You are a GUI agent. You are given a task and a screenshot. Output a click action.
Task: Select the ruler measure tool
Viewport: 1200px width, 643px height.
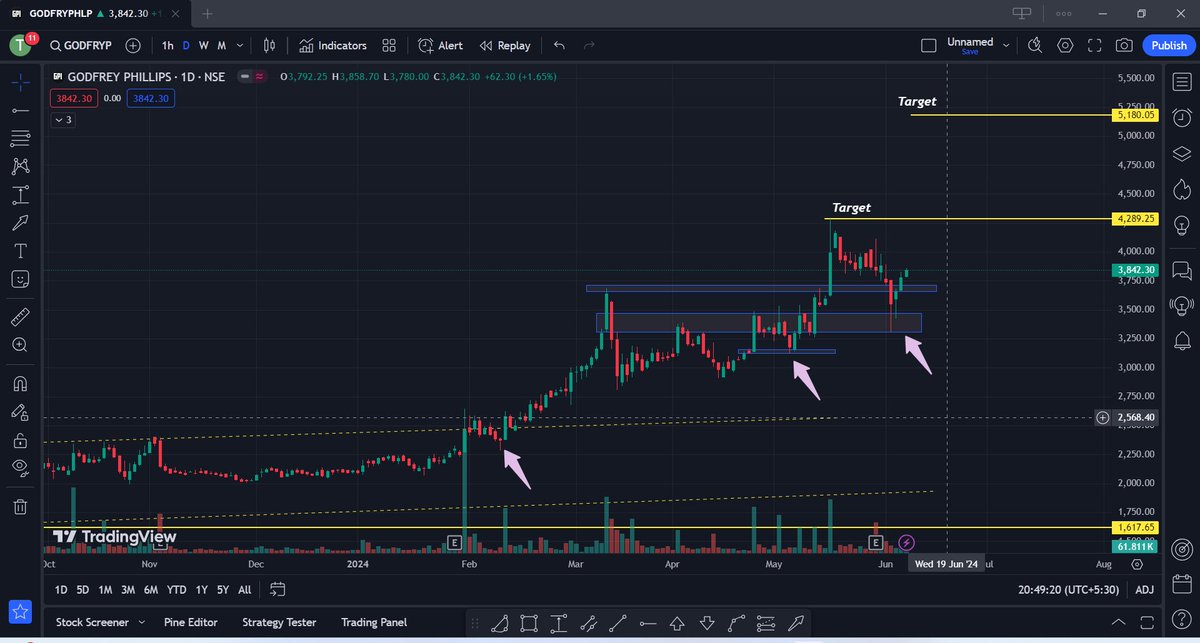pyautogui.click(x=20, y=317)
